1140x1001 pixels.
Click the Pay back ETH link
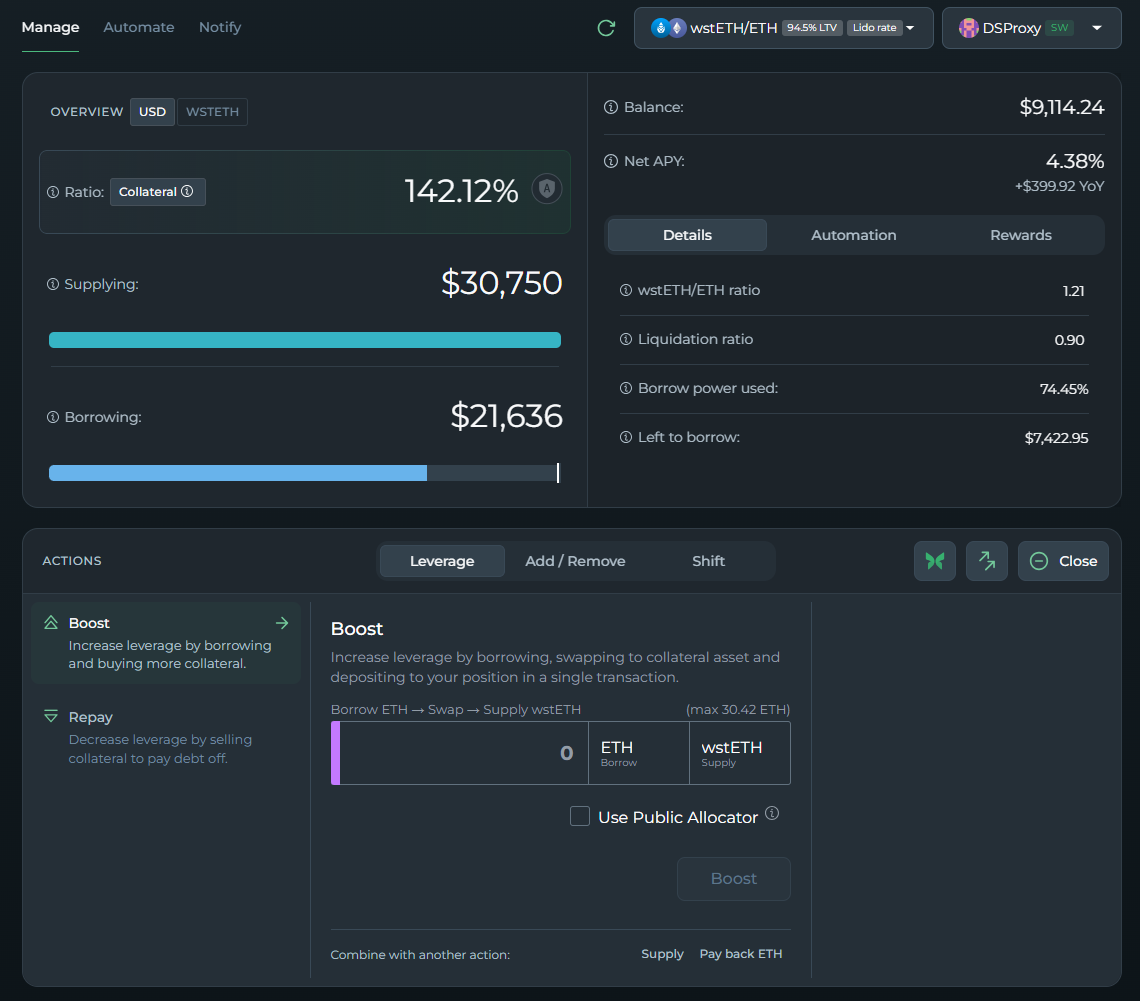tap(741, 954)
